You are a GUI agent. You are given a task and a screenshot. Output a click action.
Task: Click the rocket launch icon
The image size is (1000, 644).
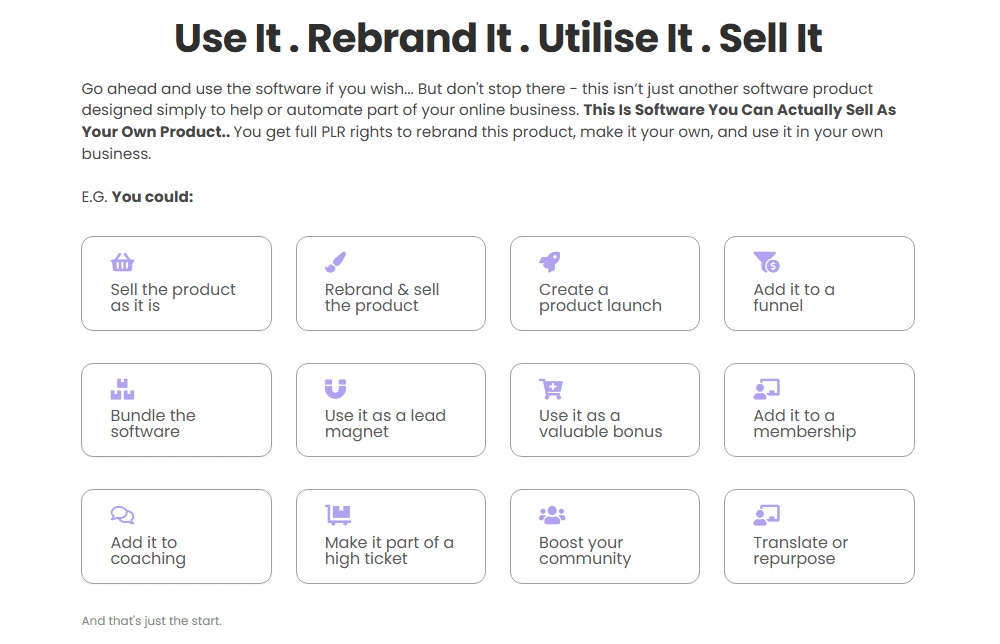click(550, 263)
